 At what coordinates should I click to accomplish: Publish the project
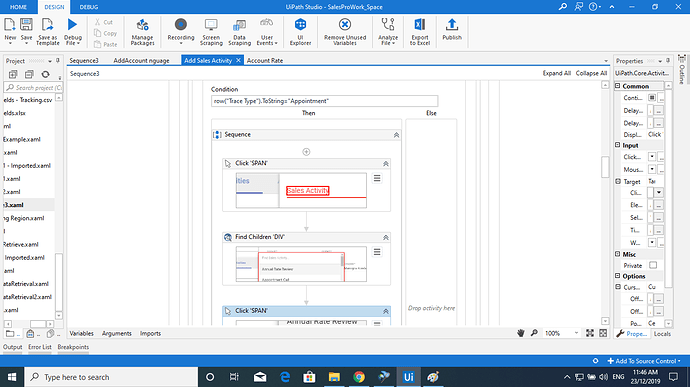452,30
